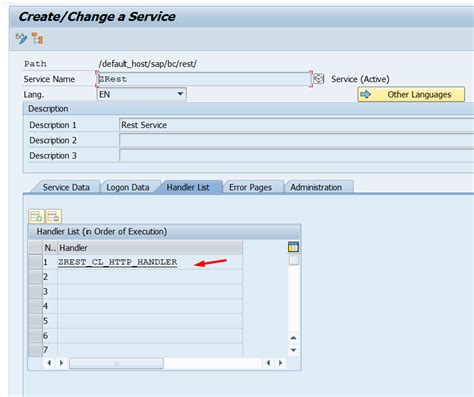
Task: Click the vertical scrollbar up arrow
Action: coord(293,338)
